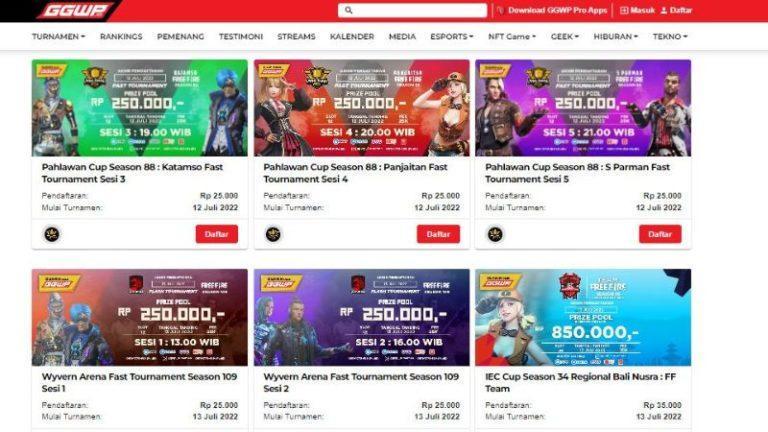This screenshot has height=432, width=768.
Task: Expand the ESPORTS dropdown menu
Action: (452, 36)
